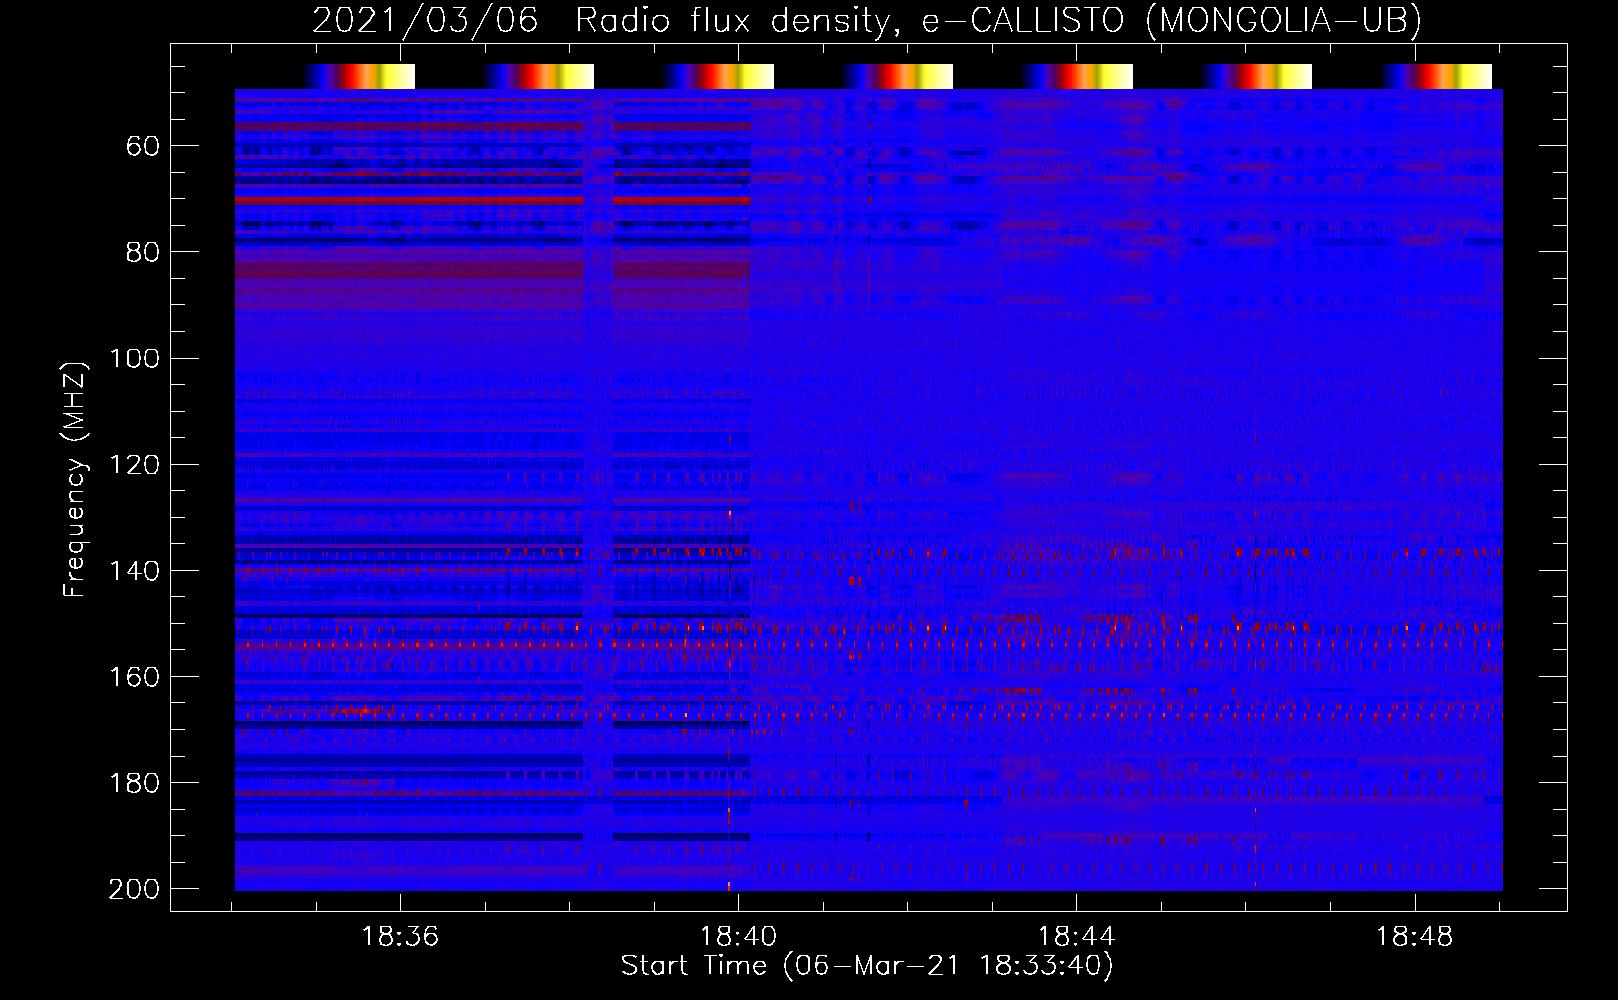
Task: Click the 18:36 time tick label
Action: coord(400,937)
